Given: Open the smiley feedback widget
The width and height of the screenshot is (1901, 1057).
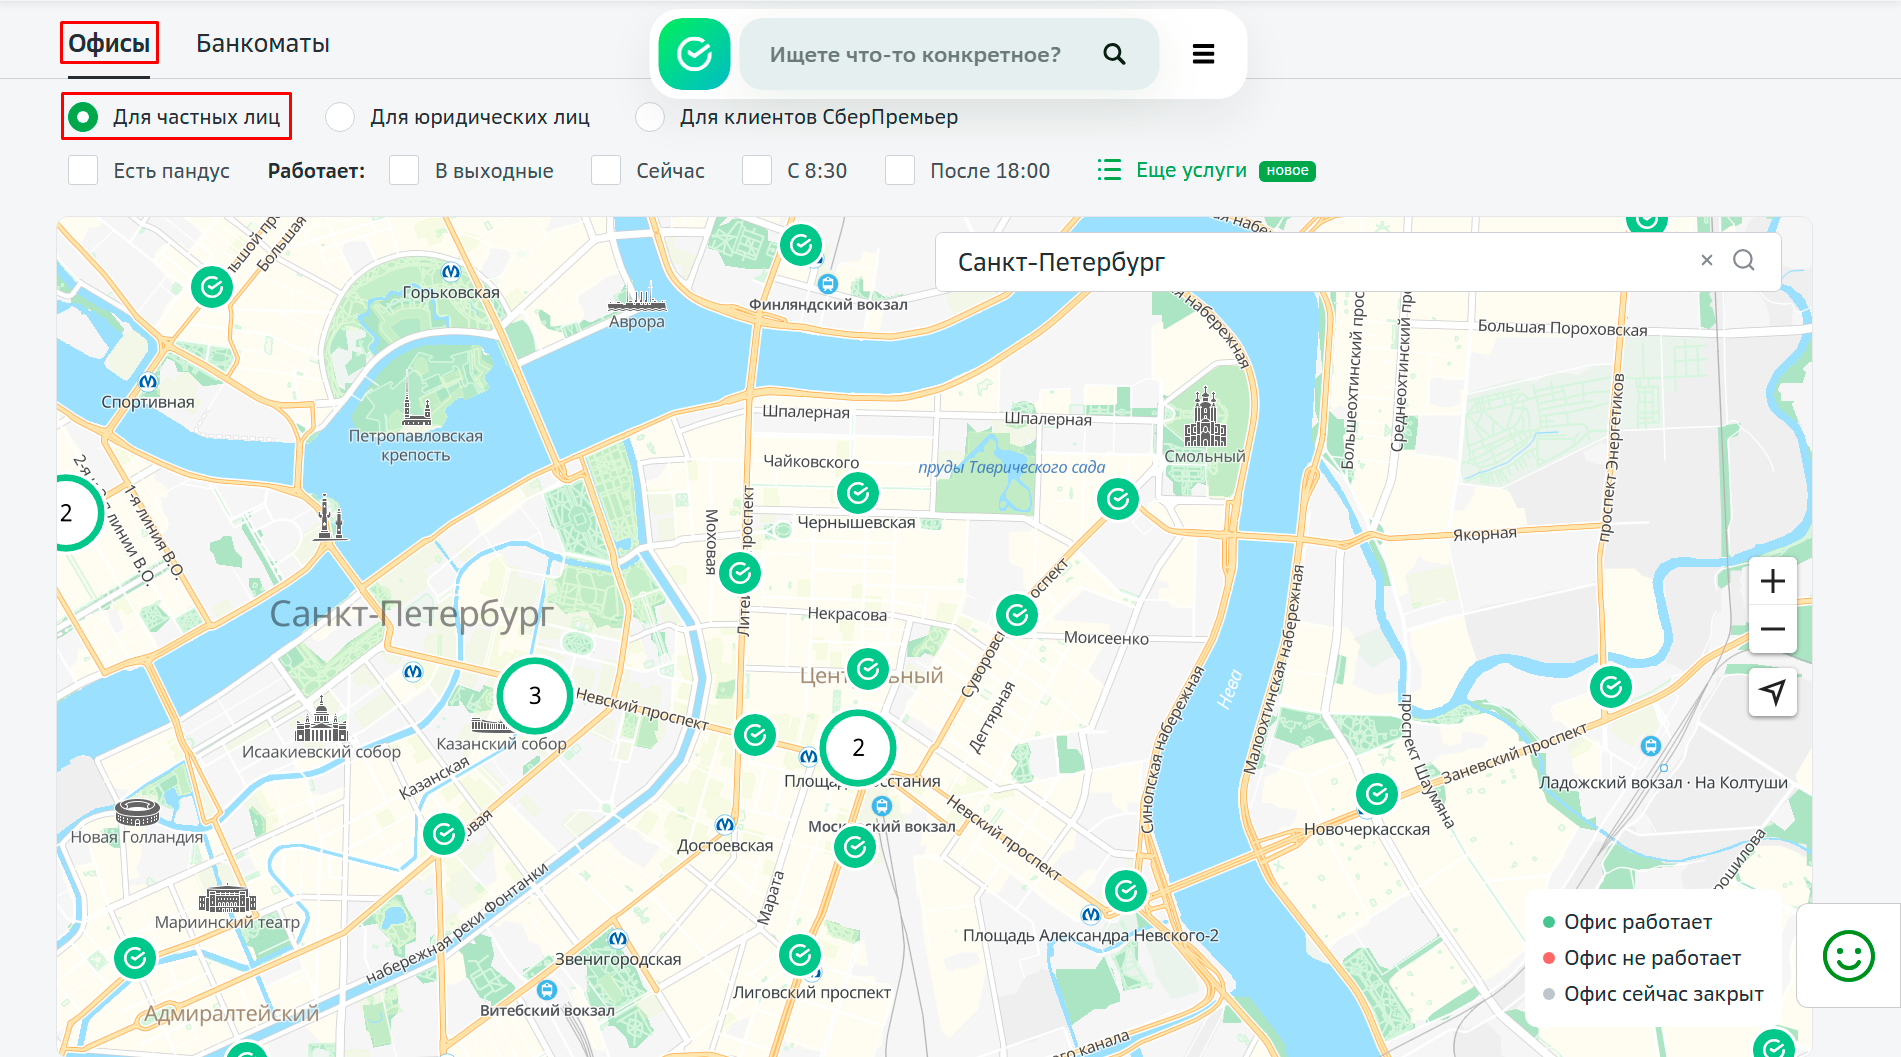Looking at the screenshot, I should pyautogui.click(x=1848, y=956).
